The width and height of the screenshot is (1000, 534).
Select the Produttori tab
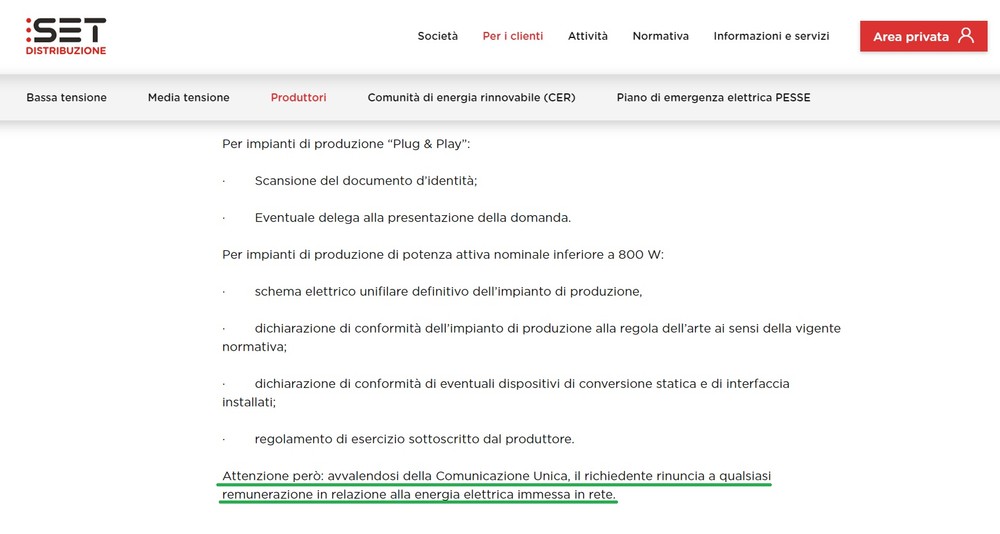click(x=298, y=98)
